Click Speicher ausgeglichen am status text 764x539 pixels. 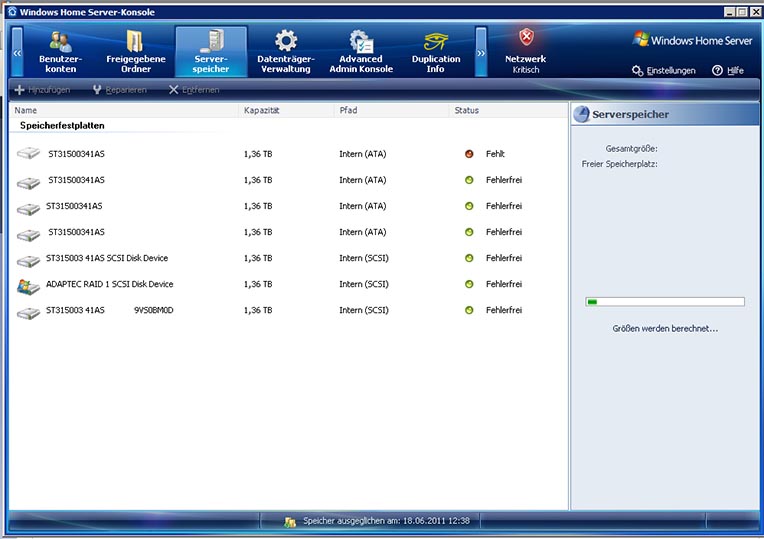tap(386, 521)
